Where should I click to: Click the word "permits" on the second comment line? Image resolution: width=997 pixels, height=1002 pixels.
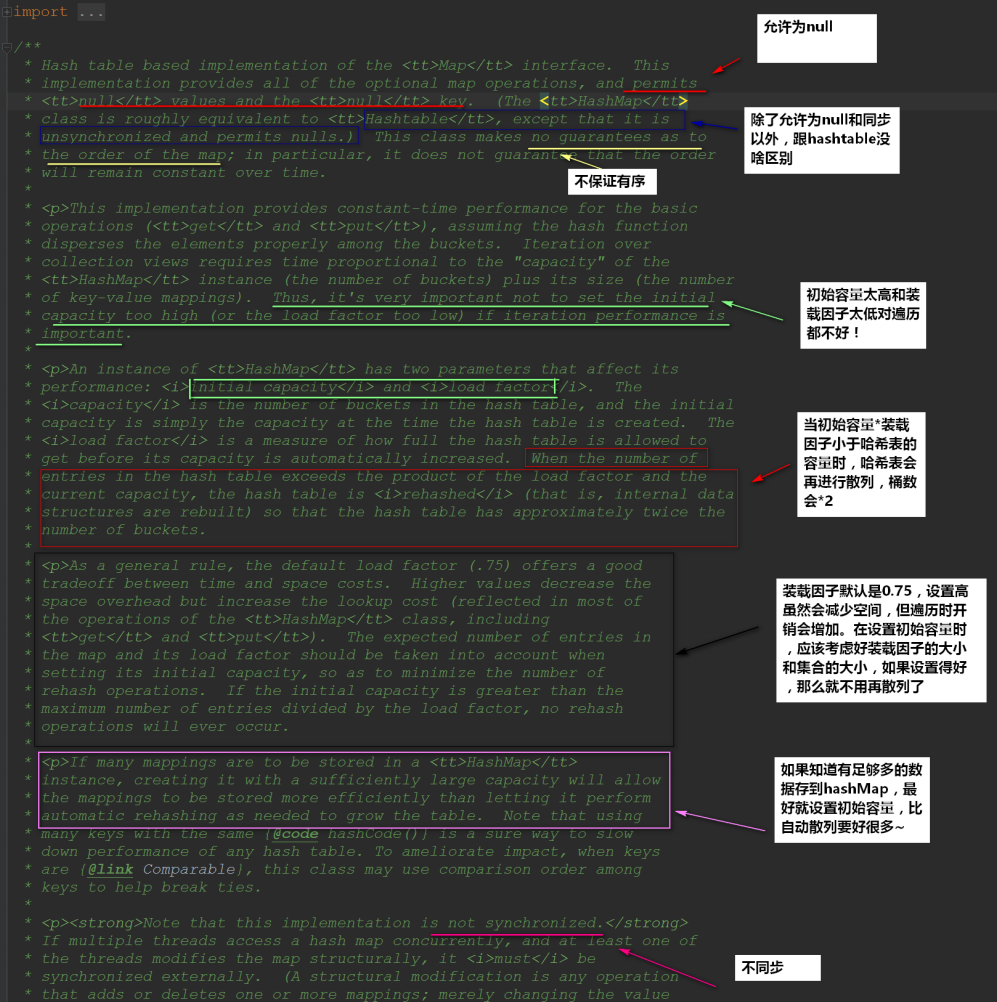(665, 83)
